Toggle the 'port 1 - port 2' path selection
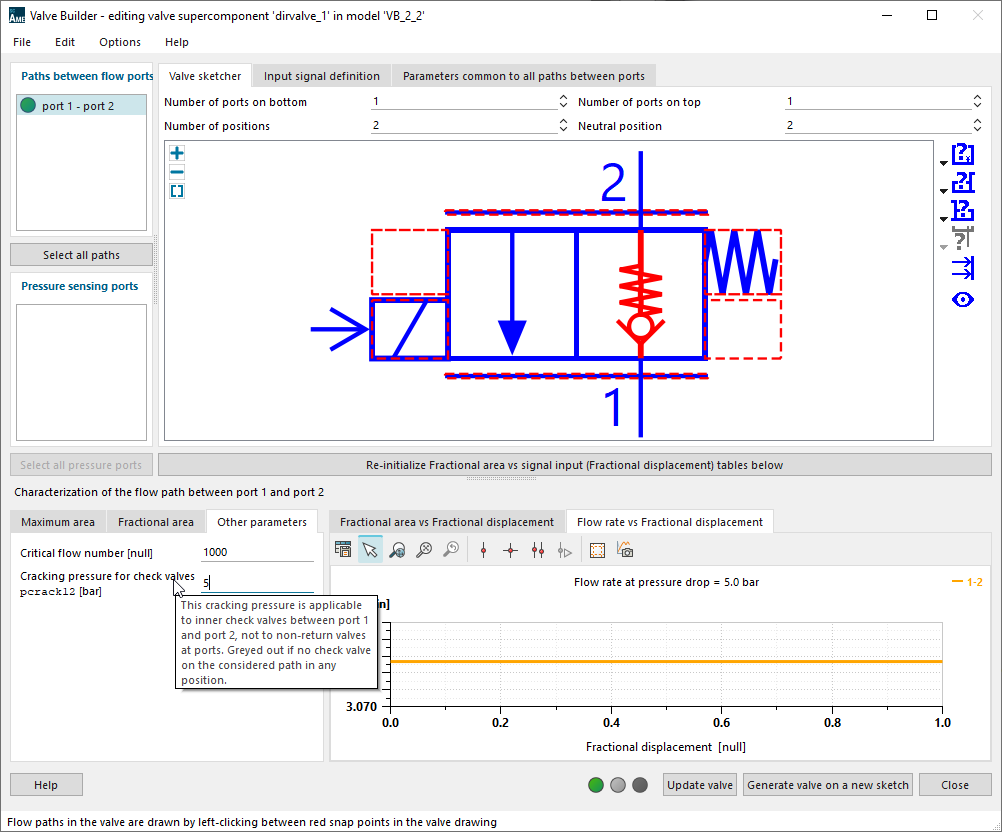Screen dimensions: 1002x832 (80, 106)
